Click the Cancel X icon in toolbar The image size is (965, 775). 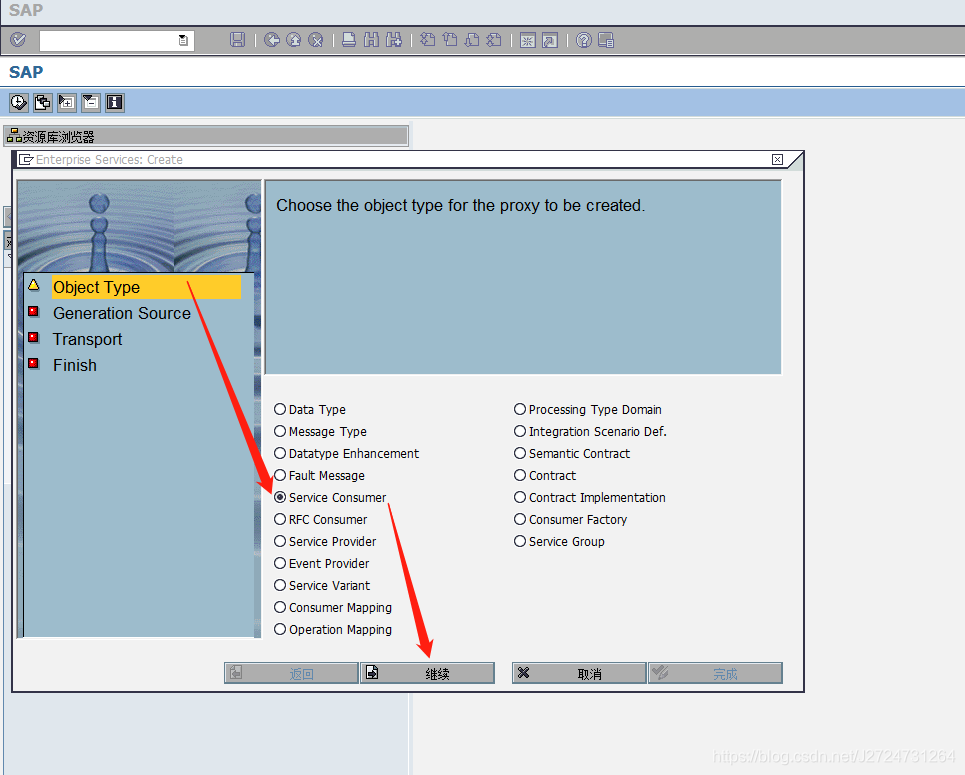[x=316, y=40]
